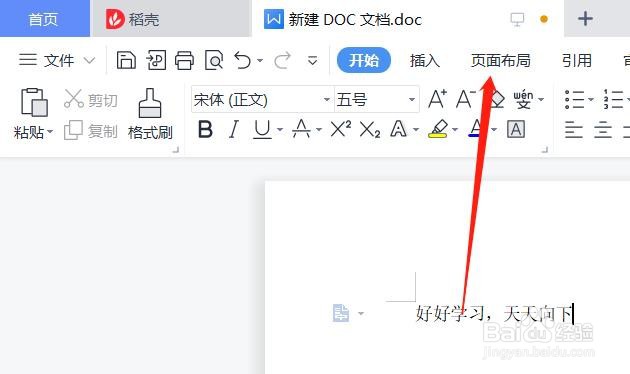Click the export to PDF icon

point(156,61)
